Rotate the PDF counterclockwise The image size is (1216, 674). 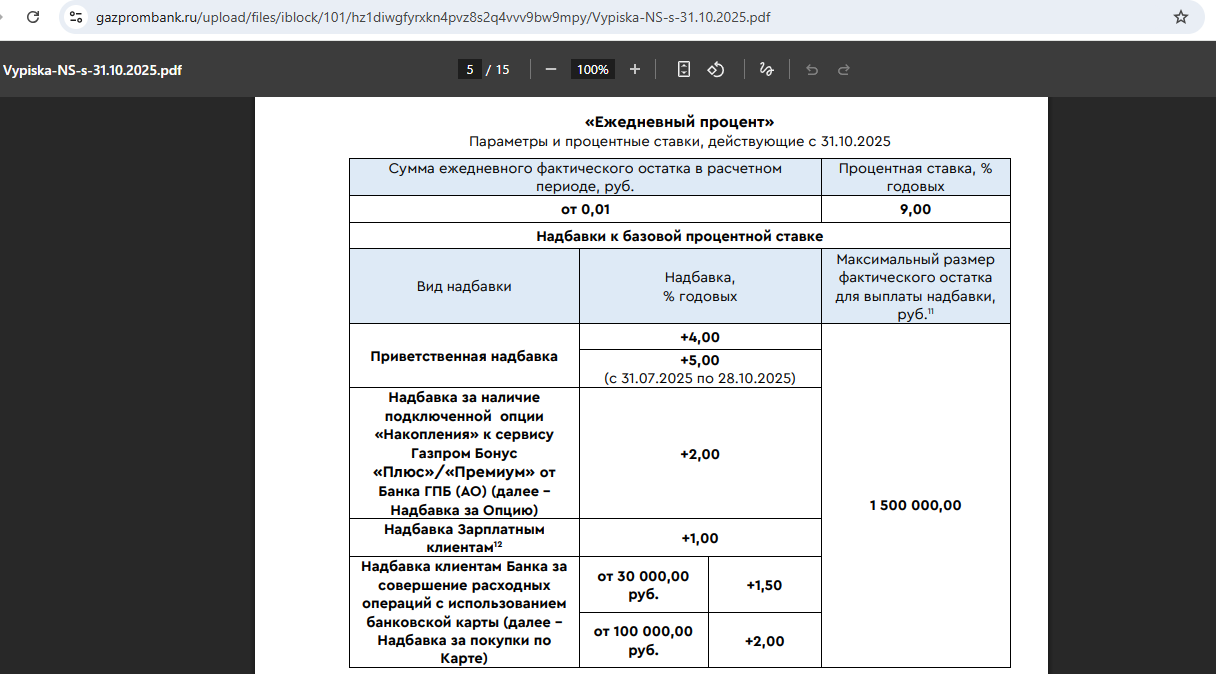(716, 69)
